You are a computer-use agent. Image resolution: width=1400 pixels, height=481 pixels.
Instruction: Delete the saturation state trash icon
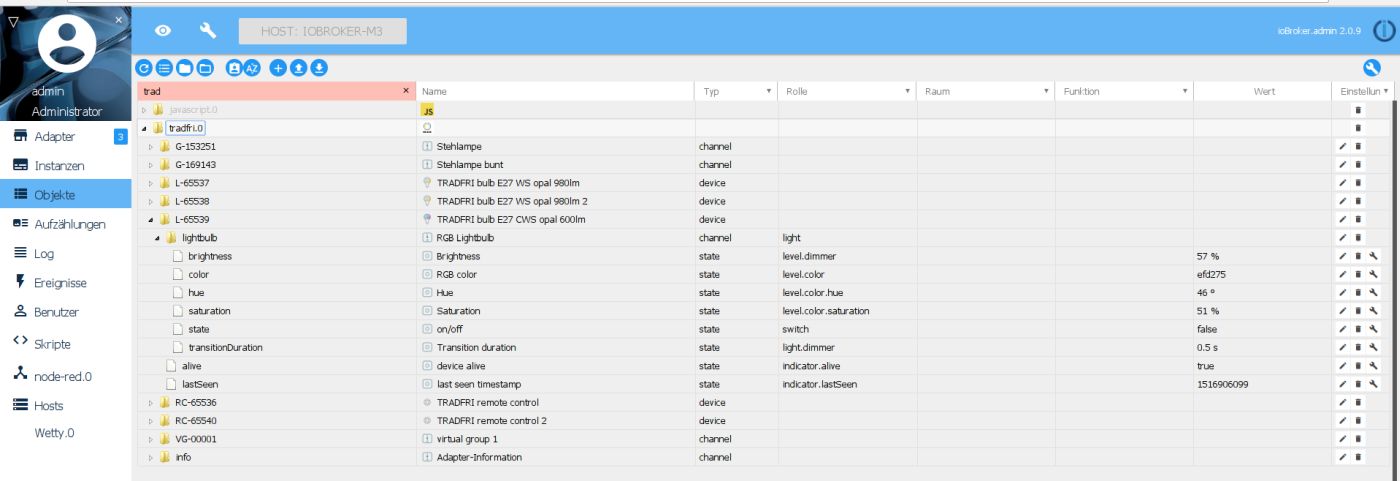1358,311
